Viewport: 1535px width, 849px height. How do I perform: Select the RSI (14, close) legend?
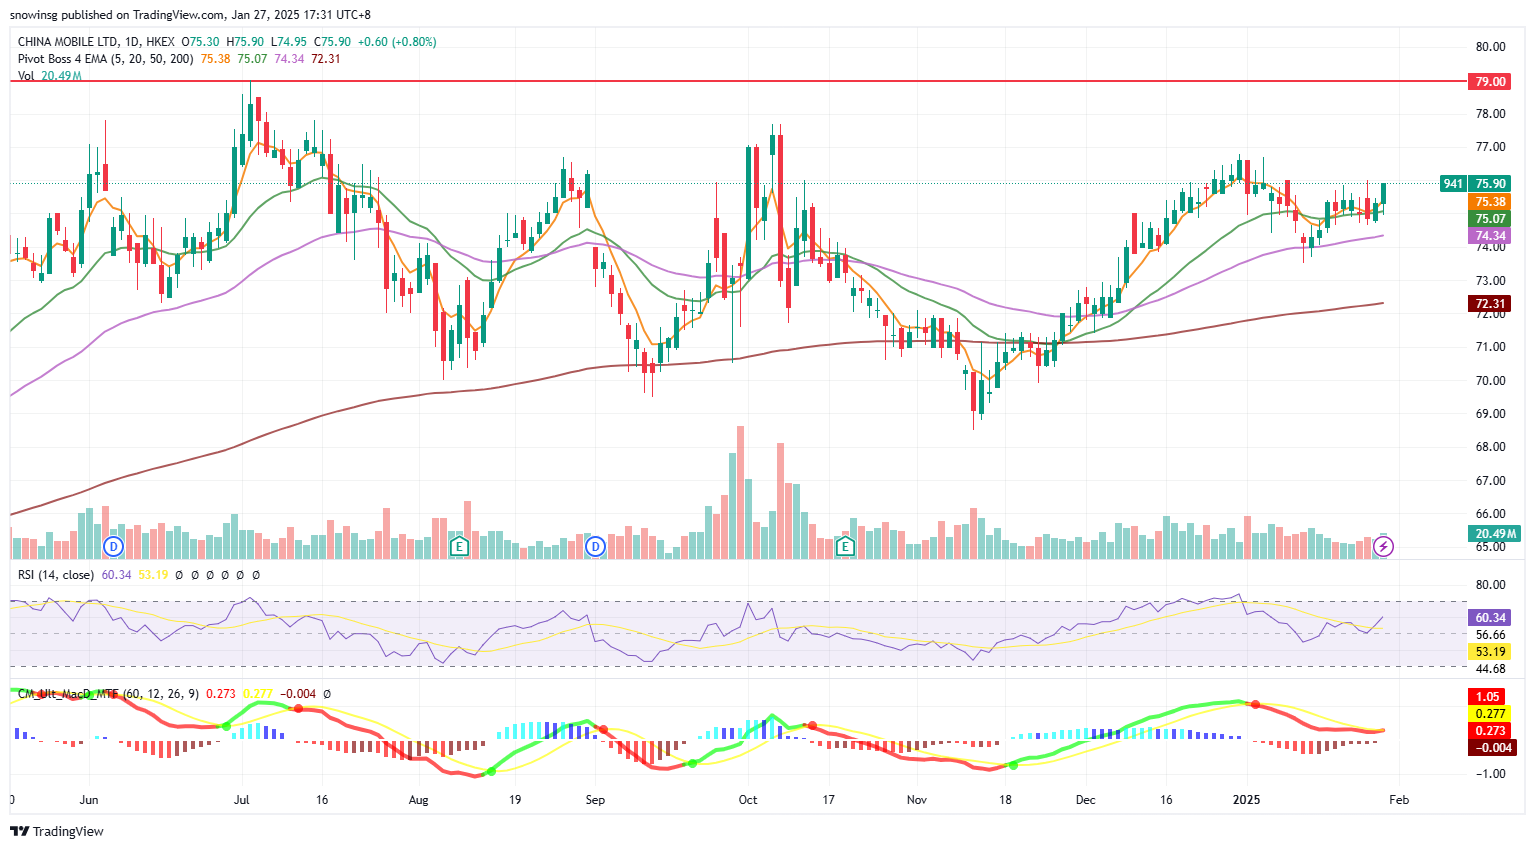click(56, 575)
